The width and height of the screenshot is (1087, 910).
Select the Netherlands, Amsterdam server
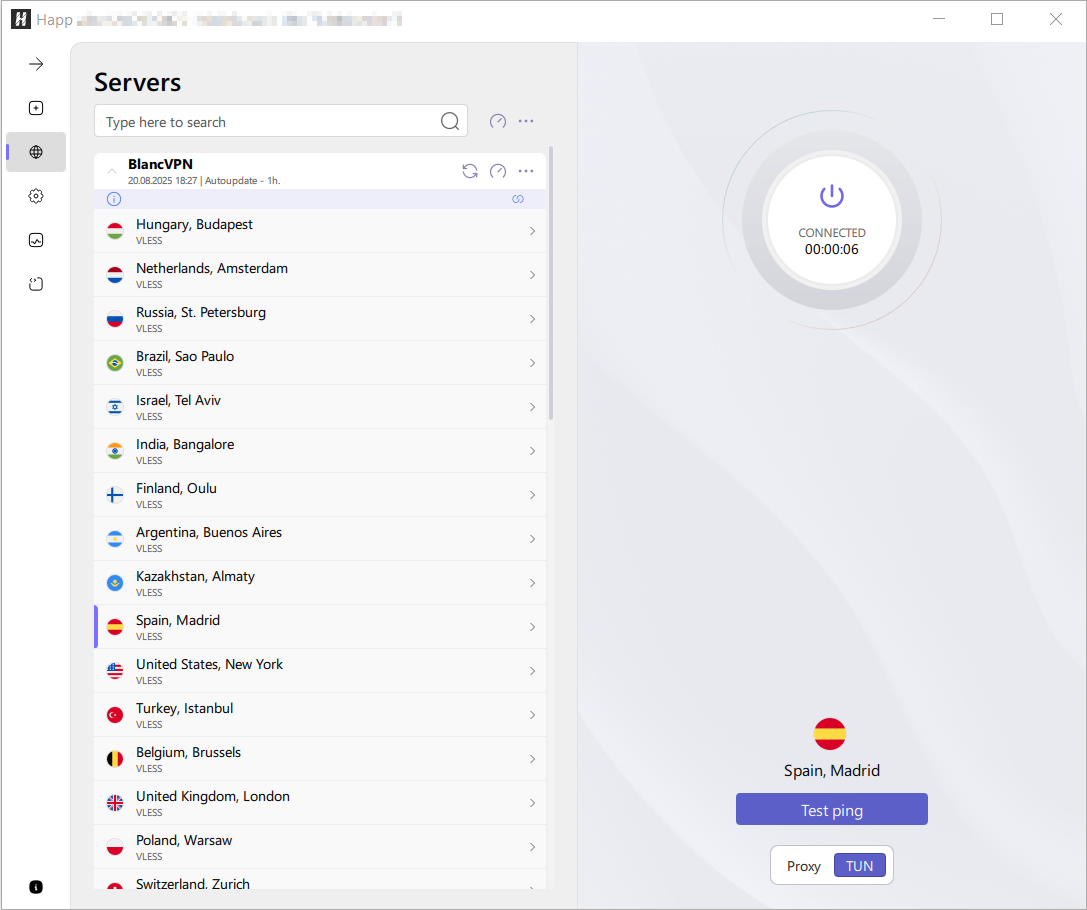pyautogui.click(x=300, y=275)
